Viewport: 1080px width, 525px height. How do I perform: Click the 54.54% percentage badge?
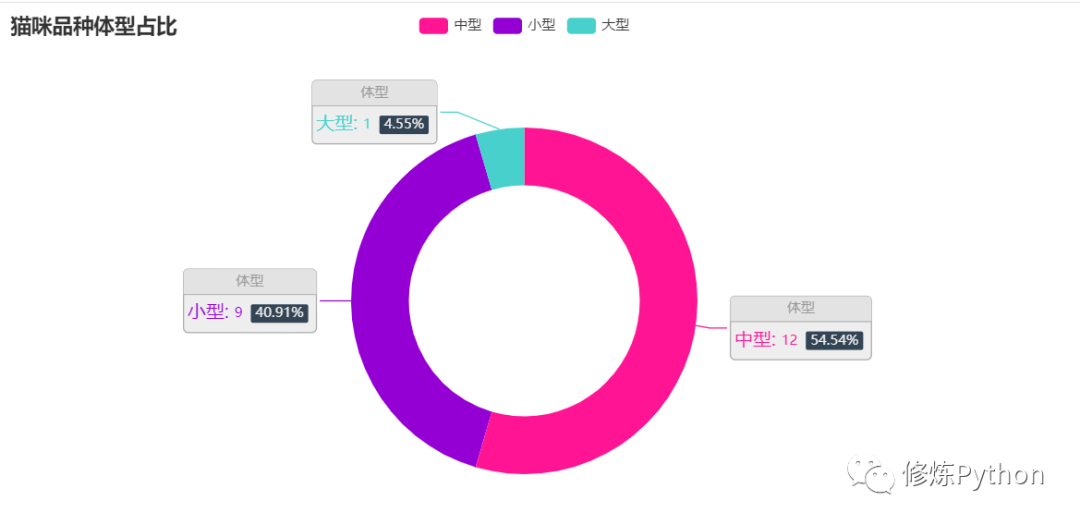click(835, 340)
